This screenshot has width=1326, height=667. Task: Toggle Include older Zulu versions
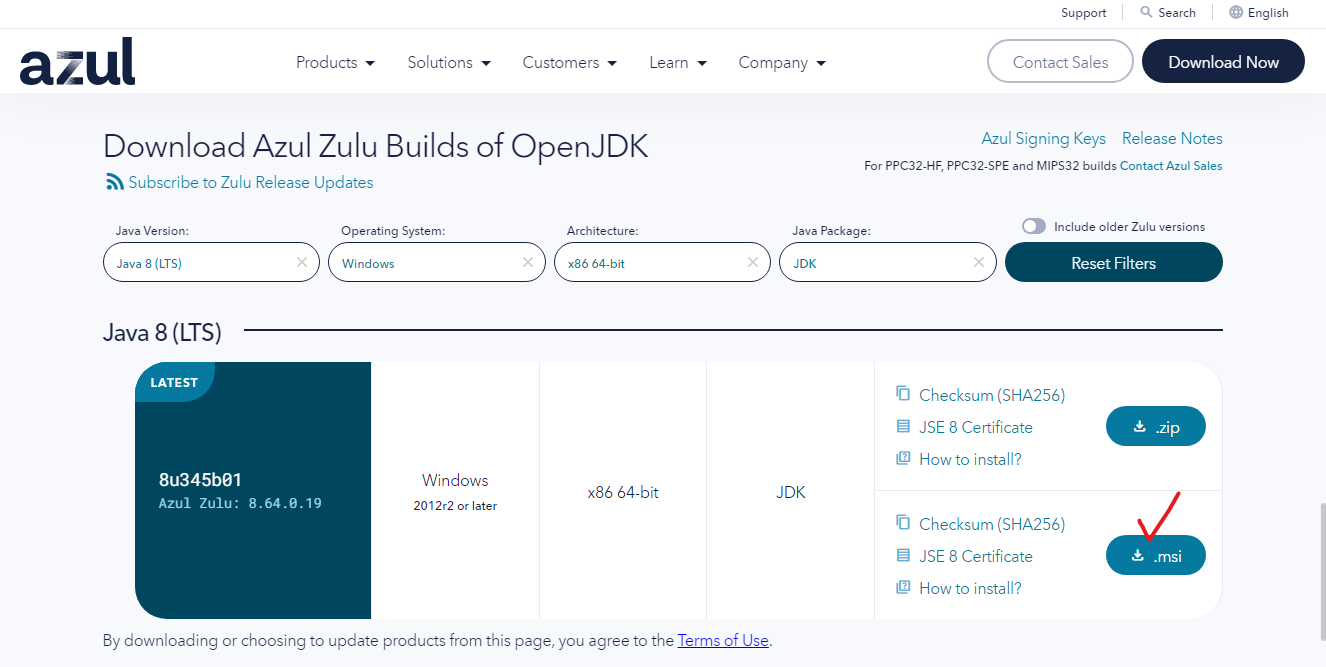point(1034,226)
